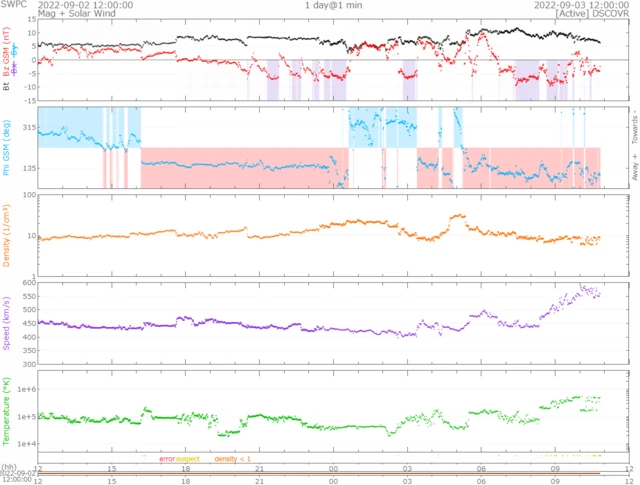Click the 06 hour tick on time axis
Screen dimensions: 640x485
(x=481, y=468)
